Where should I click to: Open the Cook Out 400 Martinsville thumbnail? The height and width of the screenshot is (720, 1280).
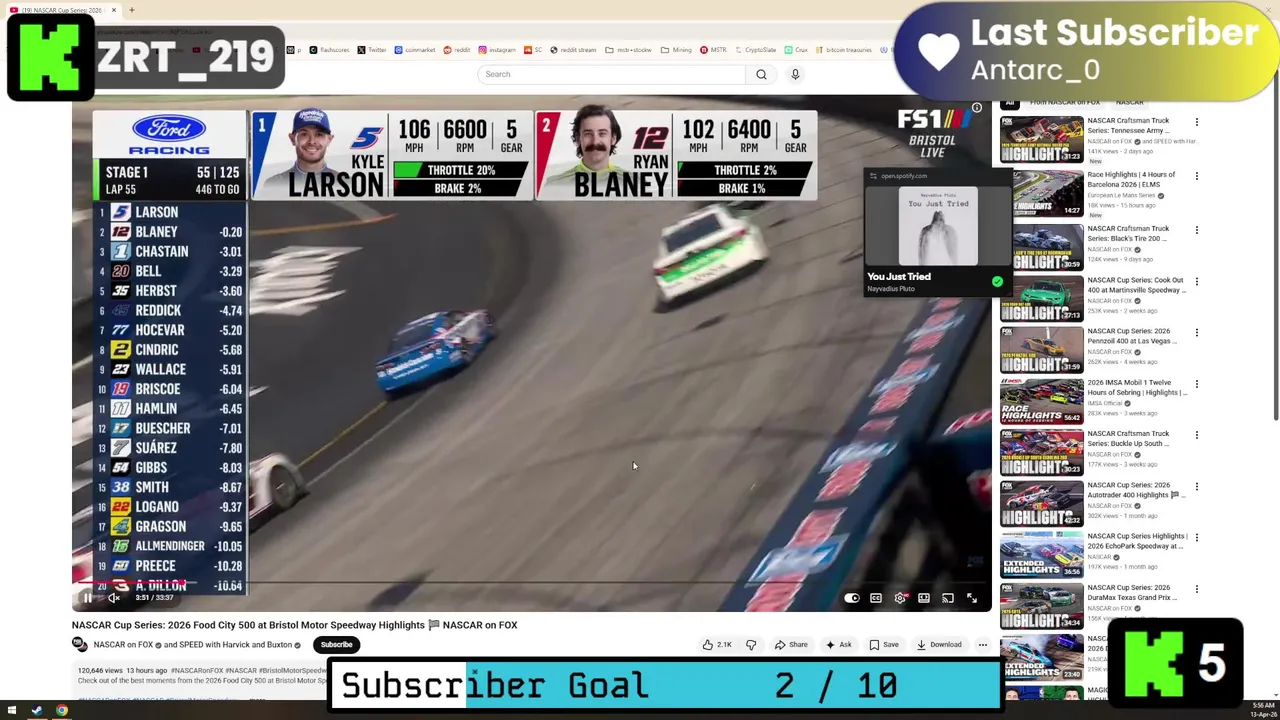point(1041,298)
